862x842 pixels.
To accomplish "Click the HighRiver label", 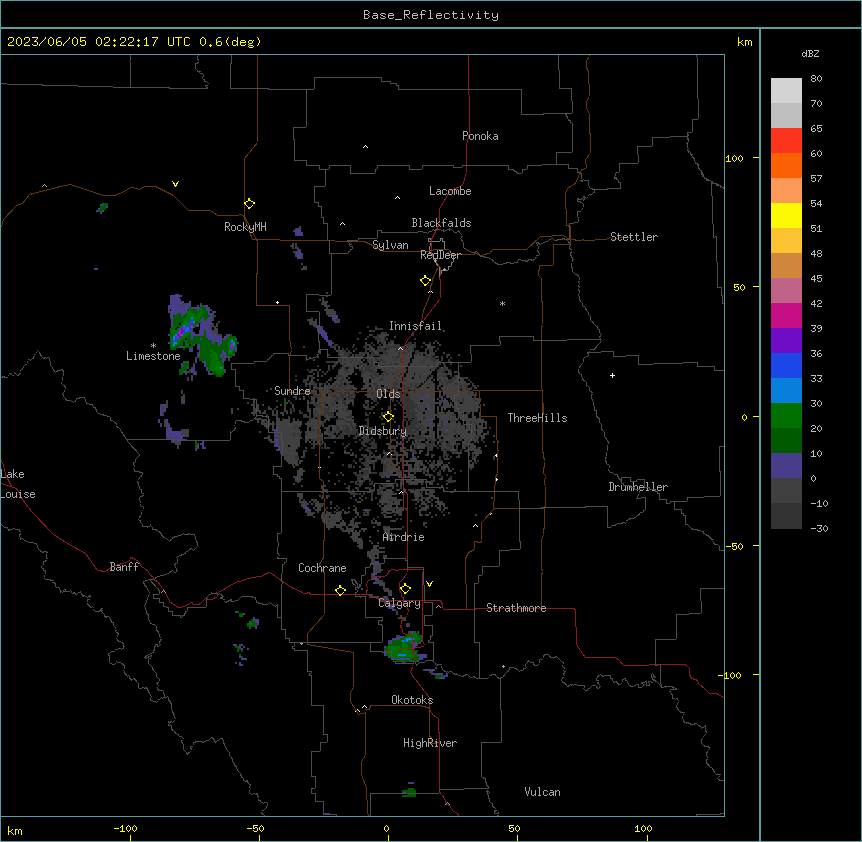I will pos(430,743).
